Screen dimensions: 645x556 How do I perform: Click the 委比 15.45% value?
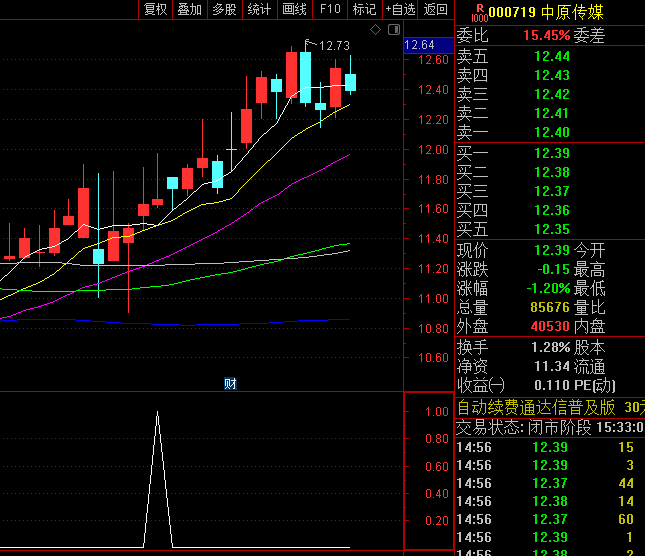pyautogui.click(x=547, y=35)
